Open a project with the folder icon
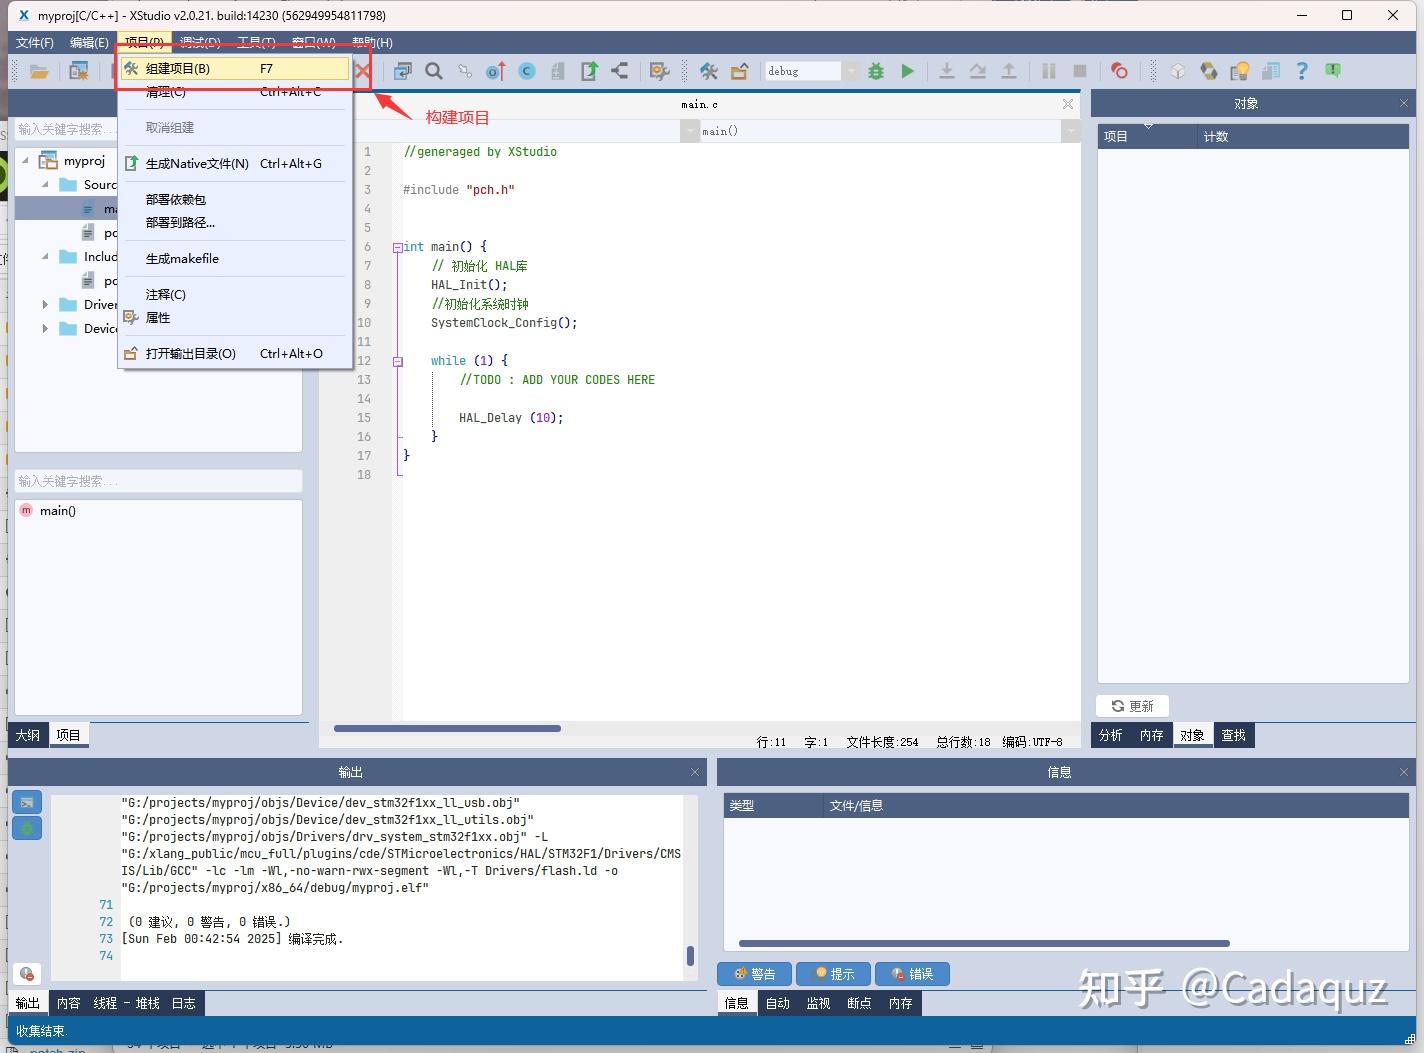The height and width of the screenshot is (1053, 1424). [39, 71]
